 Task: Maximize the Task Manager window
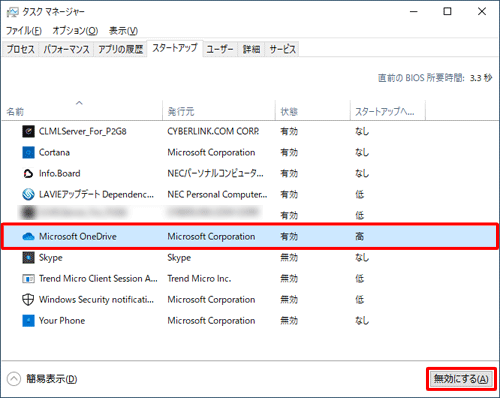(x=447, y=12)
